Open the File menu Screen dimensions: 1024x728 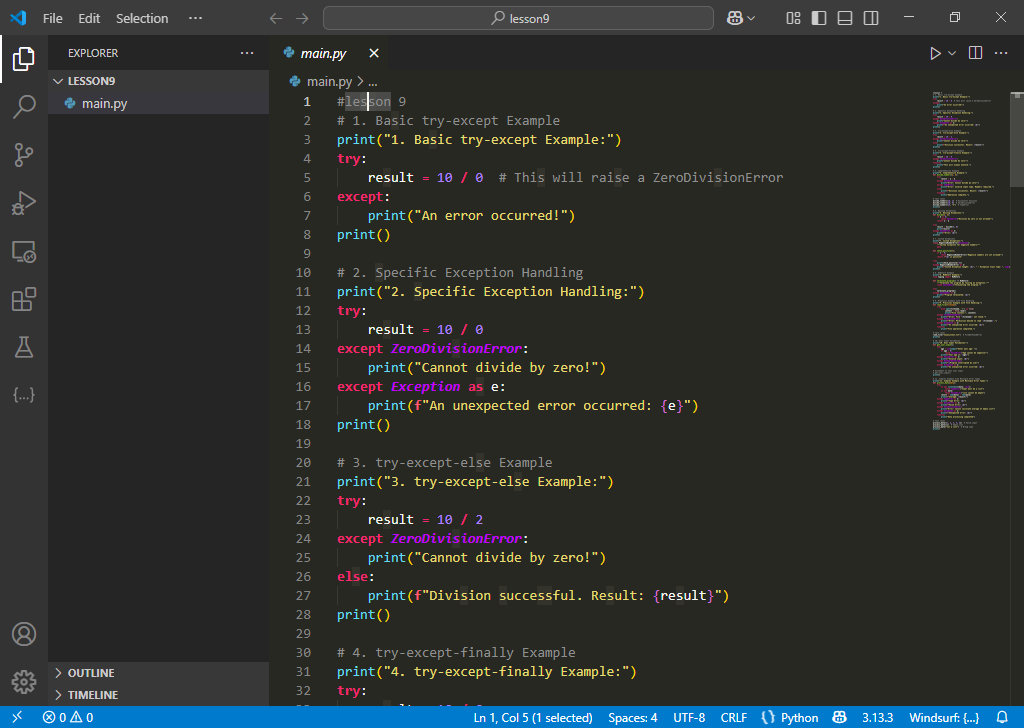[x=53, y=18]
